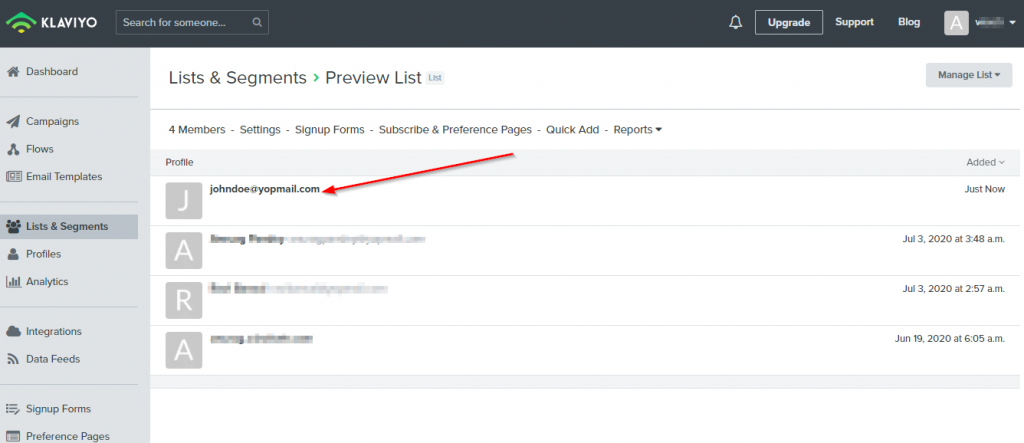
Task: Open Dashboard via home icon
Action: click(x=12, y=72)
